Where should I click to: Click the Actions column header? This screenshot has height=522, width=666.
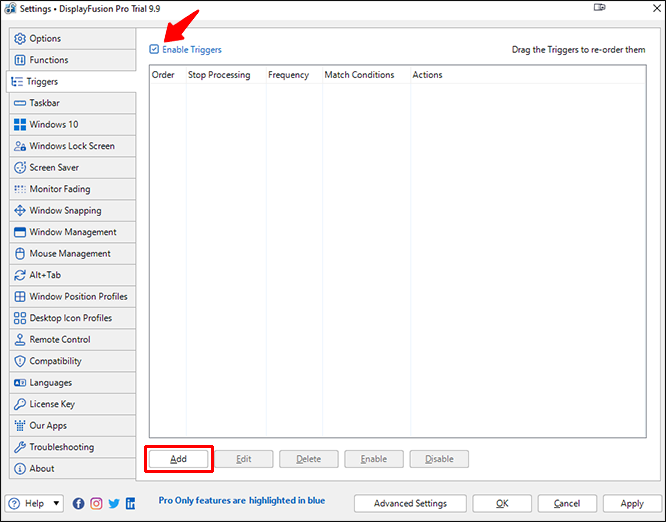(528, 75)
